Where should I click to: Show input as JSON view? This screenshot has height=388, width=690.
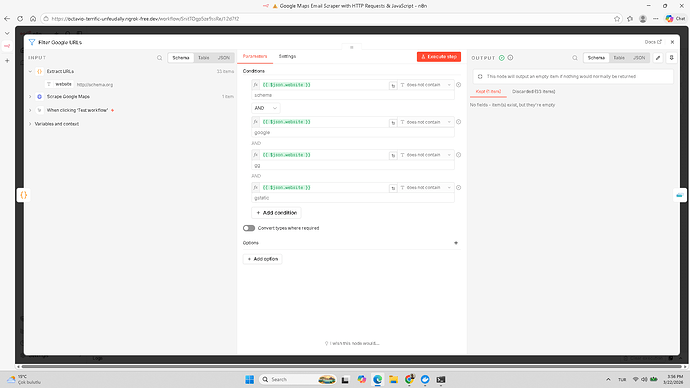(224, 58)
